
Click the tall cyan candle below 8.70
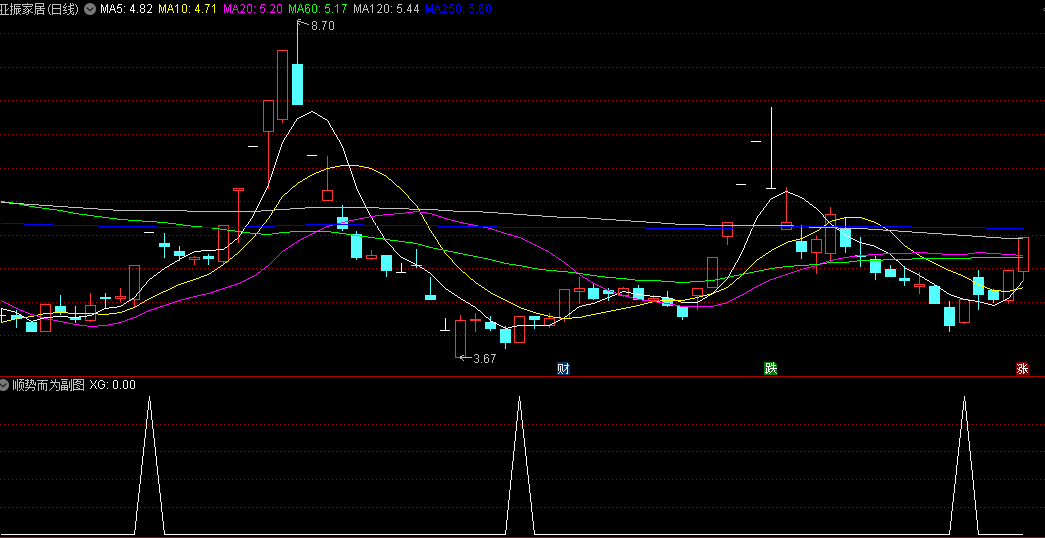click(x=297, y=83)
